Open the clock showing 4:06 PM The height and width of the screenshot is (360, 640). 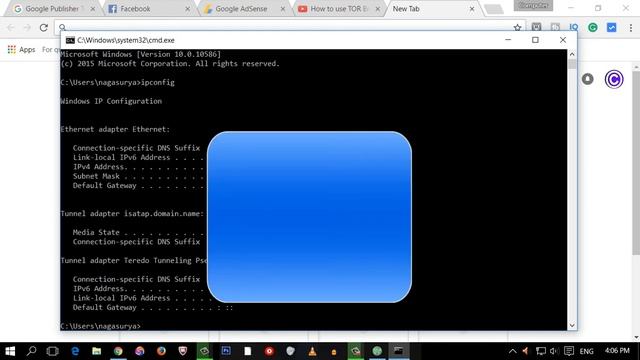[617, 351]
